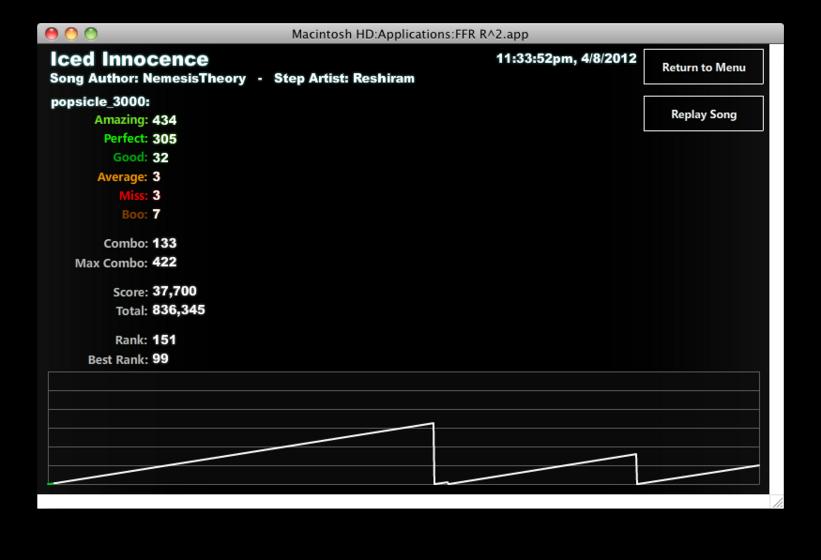821x560 pixels.
Task: Click the Return to Menu button
Action: click(703, 67)
